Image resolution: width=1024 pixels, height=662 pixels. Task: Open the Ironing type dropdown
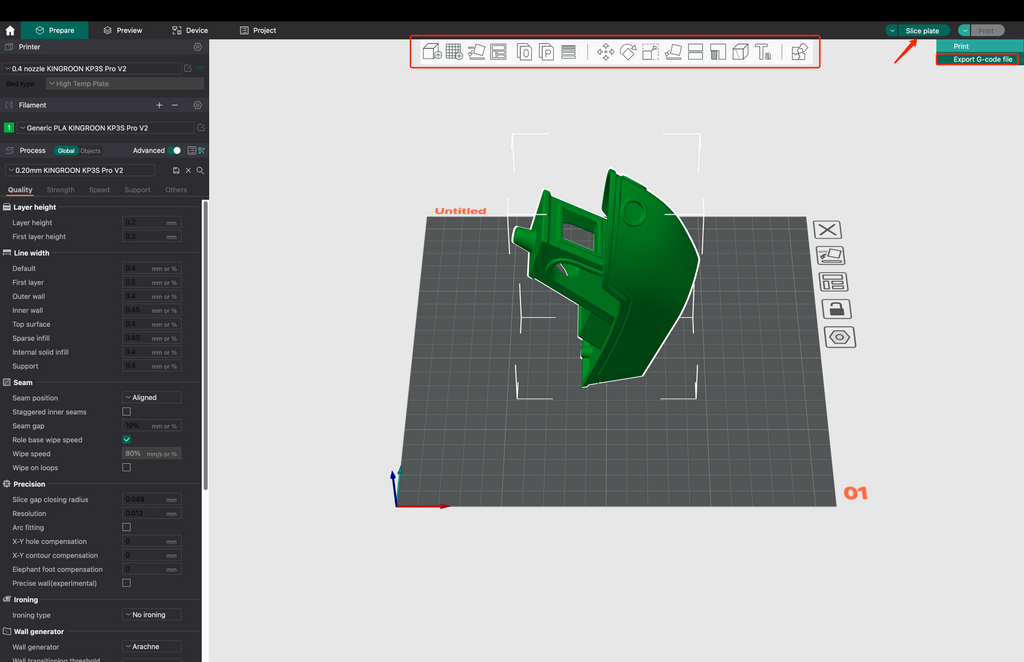(151, 614)
